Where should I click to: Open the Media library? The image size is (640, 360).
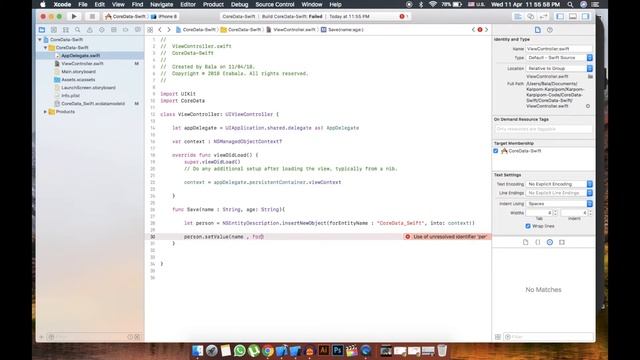pos(562,242)
